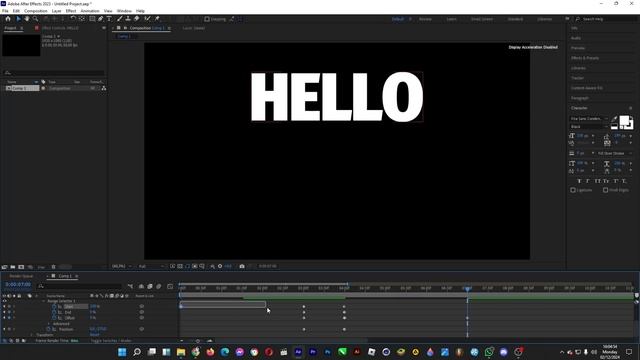Click the Home icon in toolbar
The image size is (640, 360).
(8, 19)
